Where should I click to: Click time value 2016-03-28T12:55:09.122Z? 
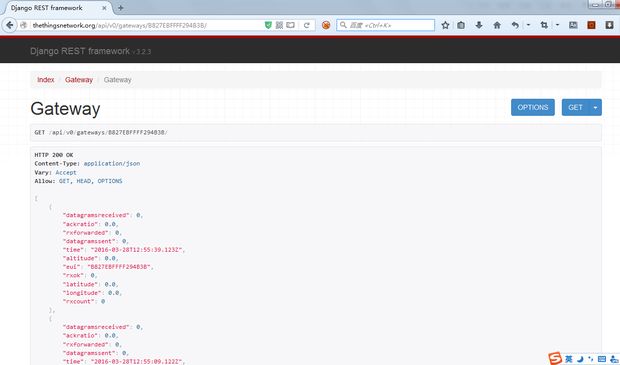(x=137, y=361)
